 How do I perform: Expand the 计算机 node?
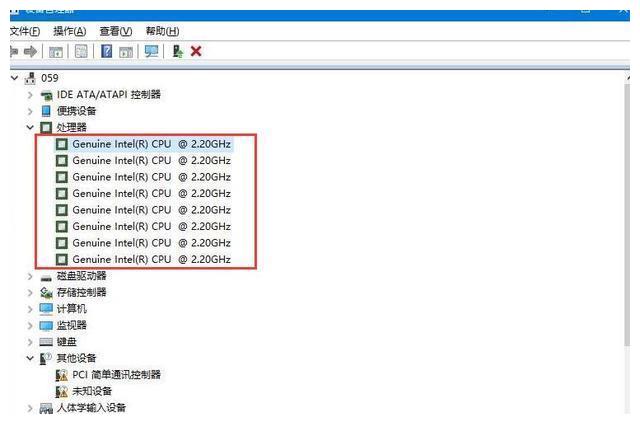point(30,309)
